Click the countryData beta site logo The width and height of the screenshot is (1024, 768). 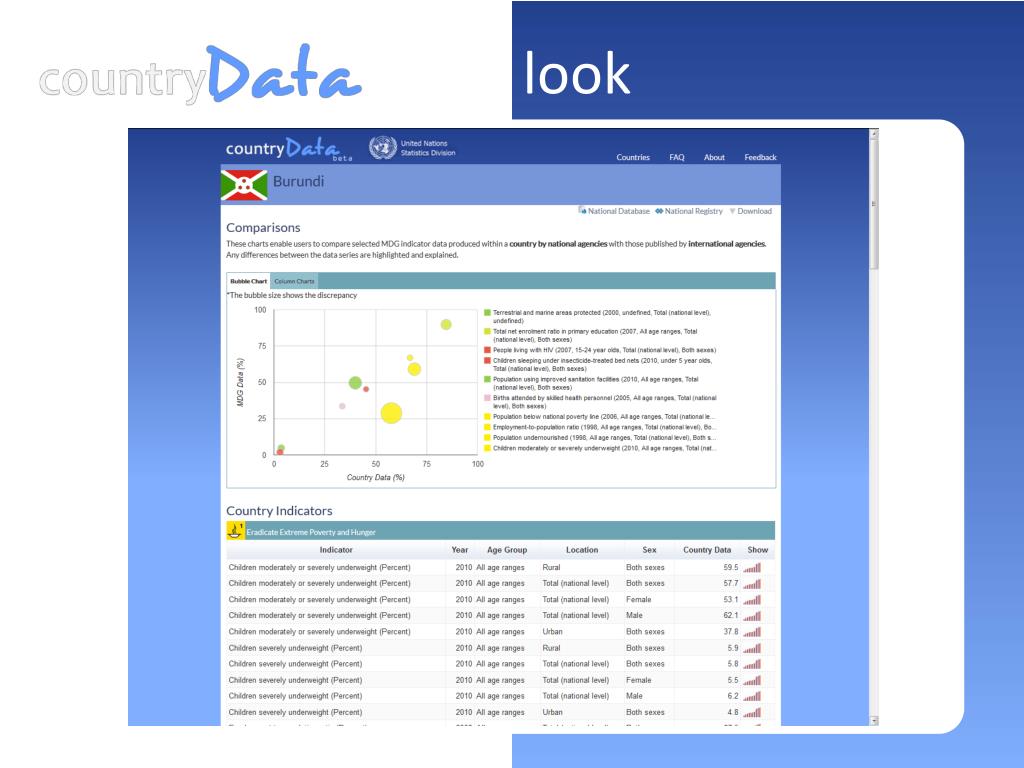click(x=289, y=149)
